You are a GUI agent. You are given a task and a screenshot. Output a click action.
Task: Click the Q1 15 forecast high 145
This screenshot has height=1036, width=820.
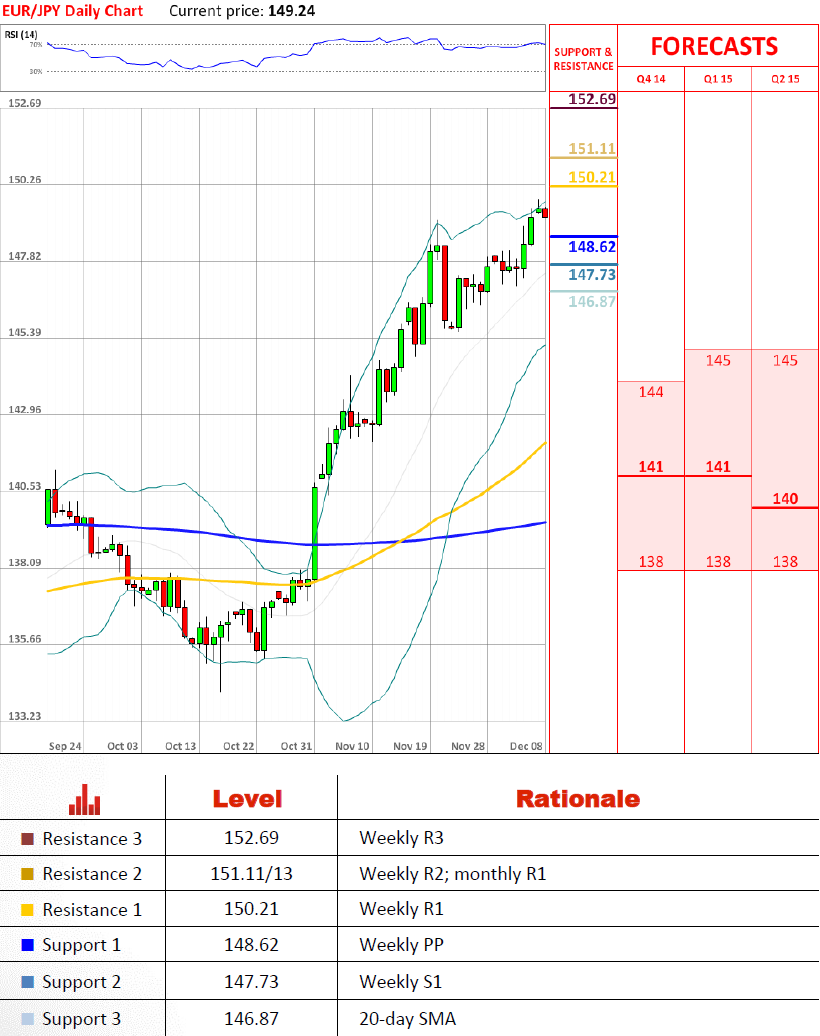(x=718, y=360)
